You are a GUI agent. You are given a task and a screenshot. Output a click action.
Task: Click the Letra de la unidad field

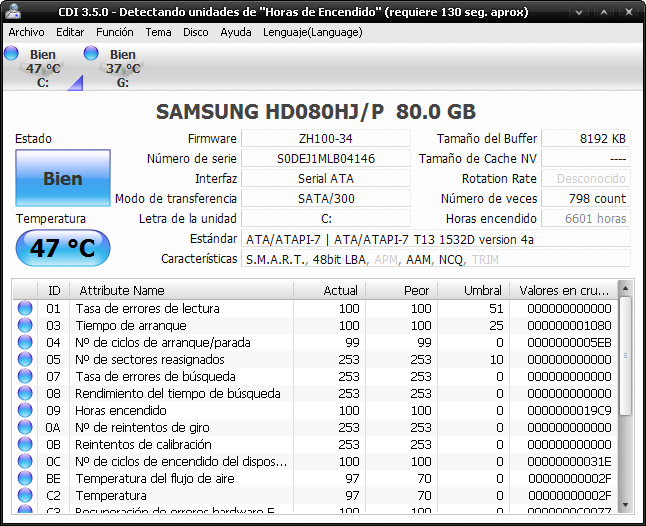[x=325, y=218]
